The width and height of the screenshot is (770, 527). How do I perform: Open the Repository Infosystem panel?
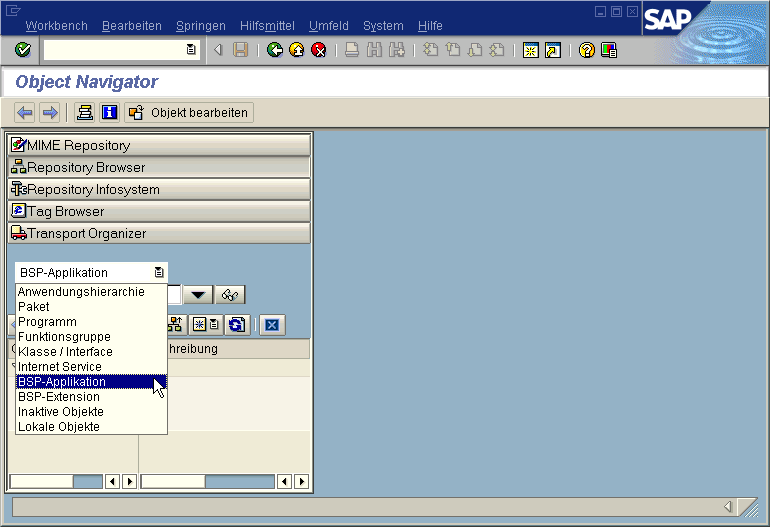point(160,190)
